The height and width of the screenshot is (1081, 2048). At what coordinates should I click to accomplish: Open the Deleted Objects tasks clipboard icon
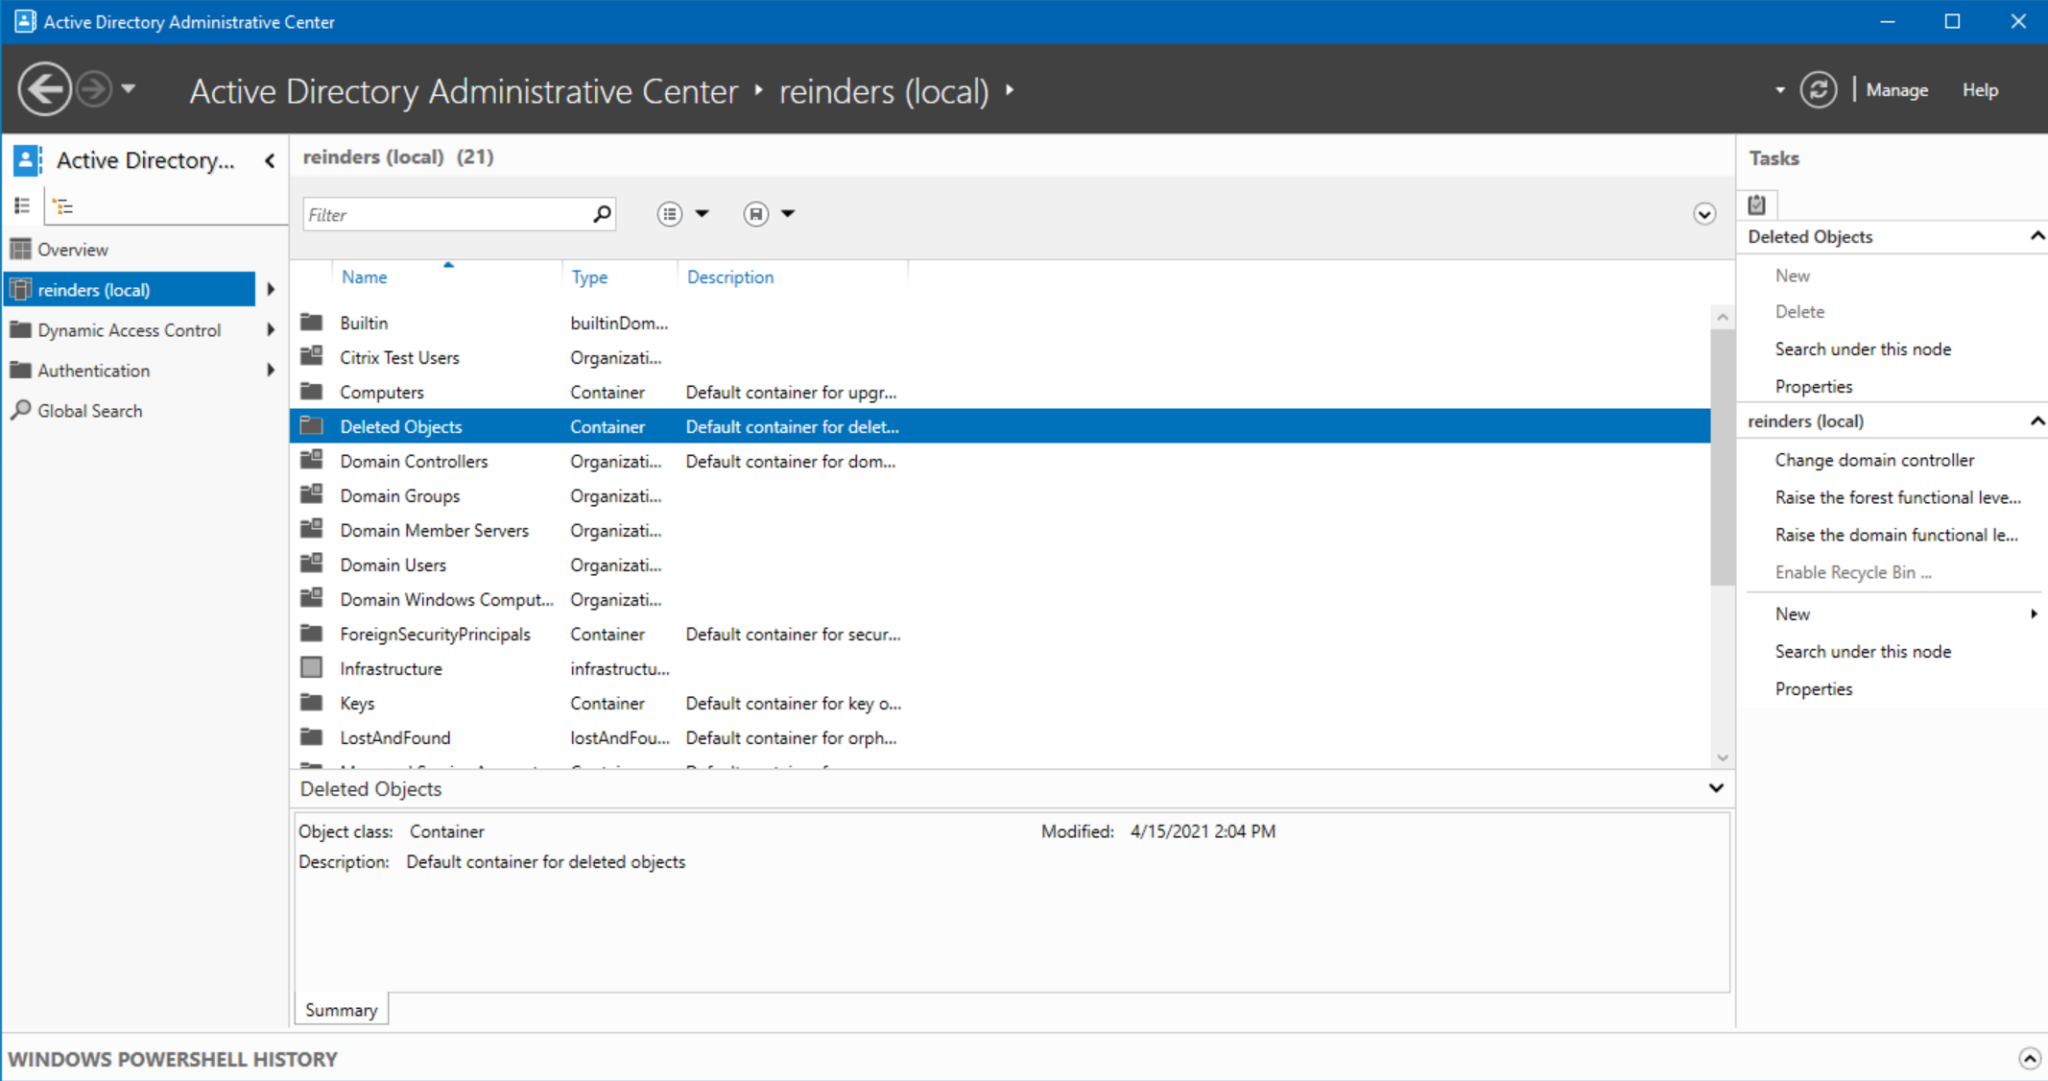pyautogui.click(x=1757, y=204)
